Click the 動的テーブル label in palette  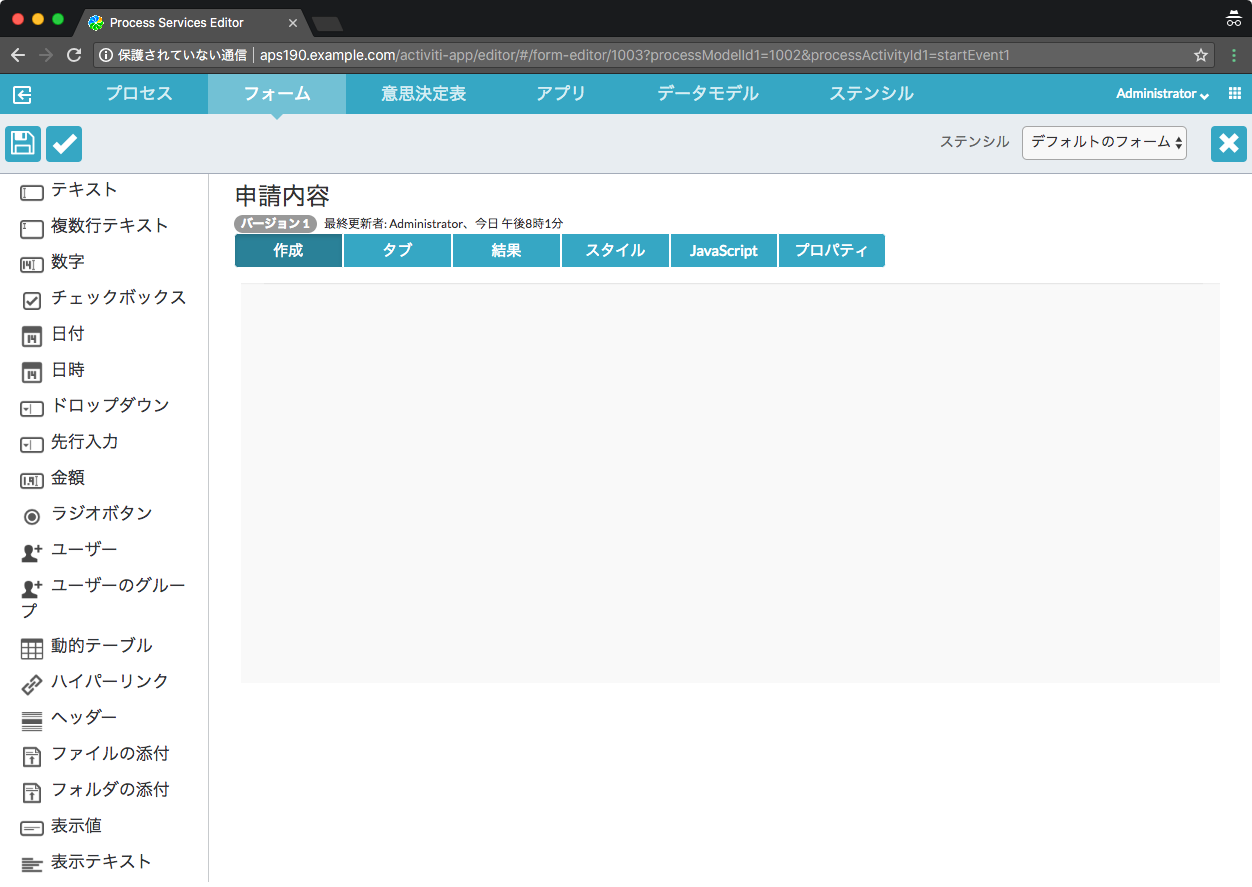pyautogui.click(x=102, y=646)
